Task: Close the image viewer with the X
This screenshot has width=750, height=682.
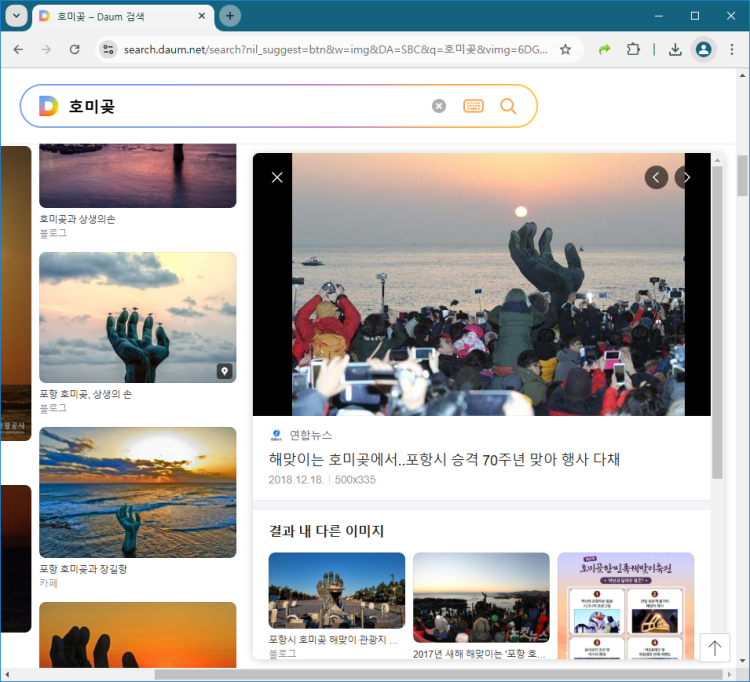Action: 277,177
